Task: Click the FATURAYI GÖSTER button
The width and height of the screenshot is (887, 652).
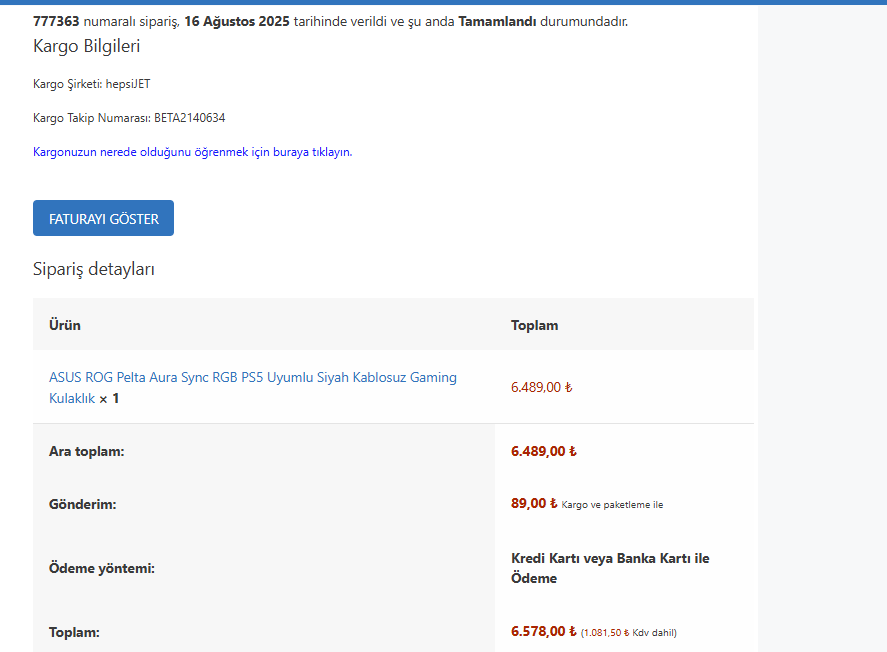Action: point(103,218)
